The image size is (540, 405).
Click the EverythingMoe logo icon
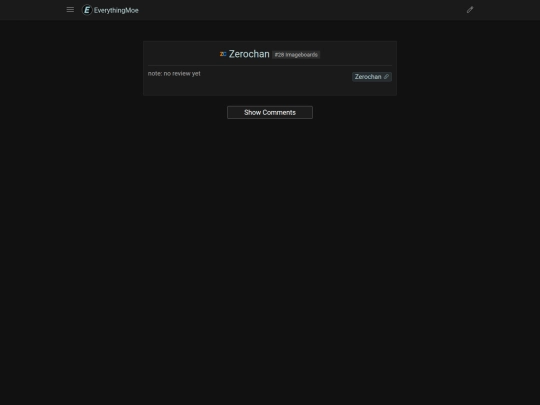(87, 10)
